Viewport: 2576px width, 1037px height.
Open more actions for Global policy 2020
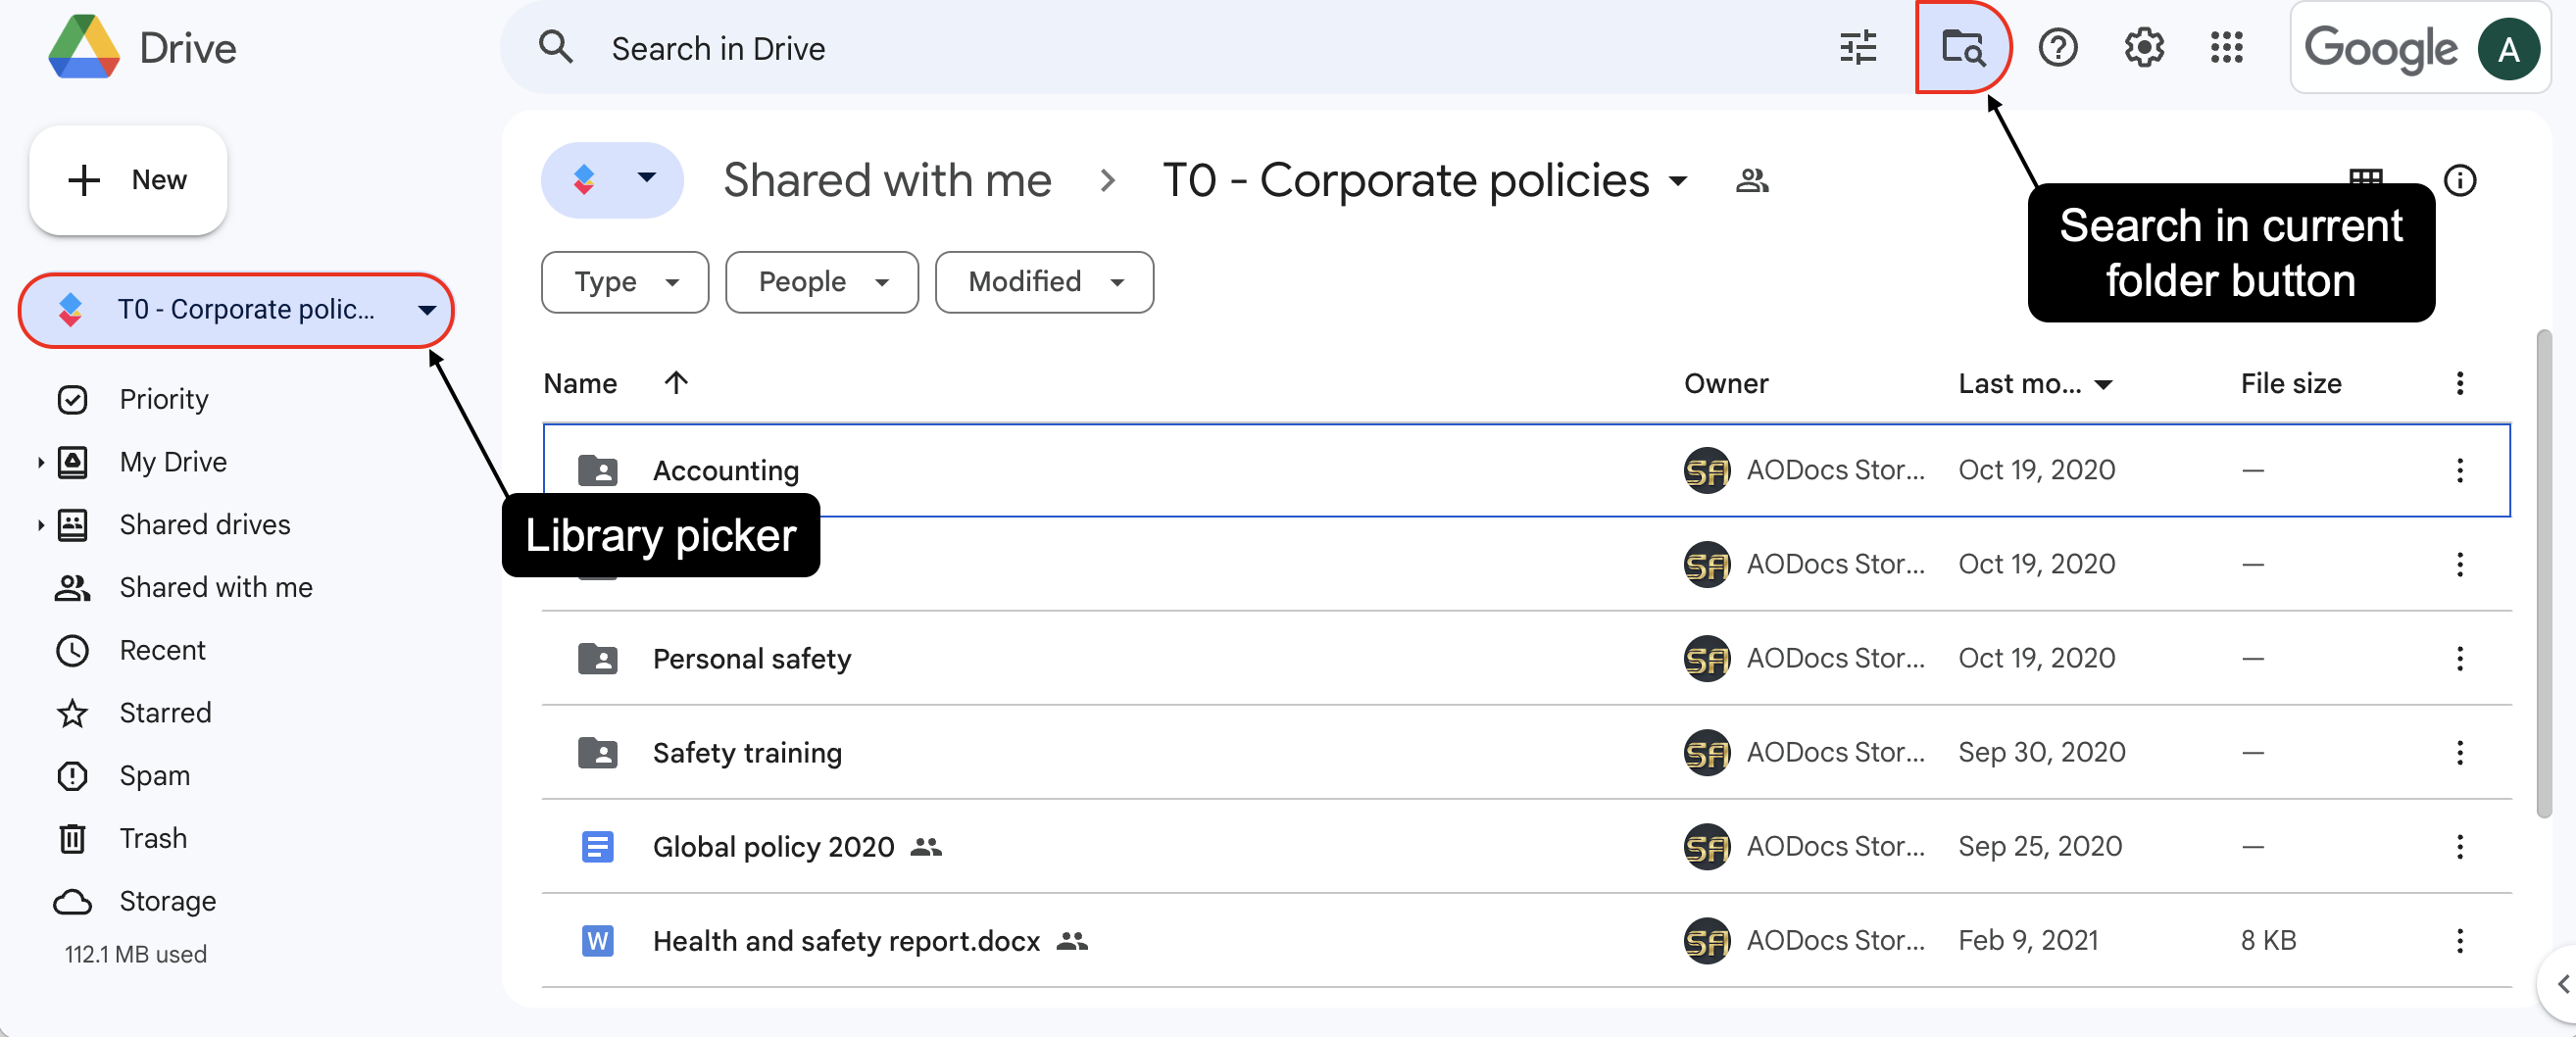tap(2460, 847)
